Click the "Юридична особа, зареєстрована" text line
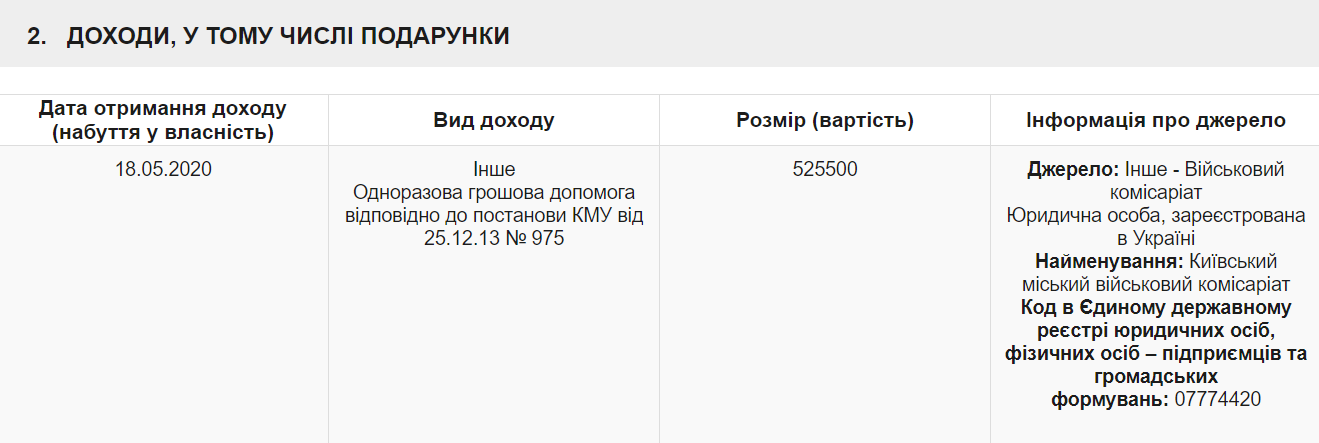Screen dimensions: 1319x443 tap(1155, 216)
